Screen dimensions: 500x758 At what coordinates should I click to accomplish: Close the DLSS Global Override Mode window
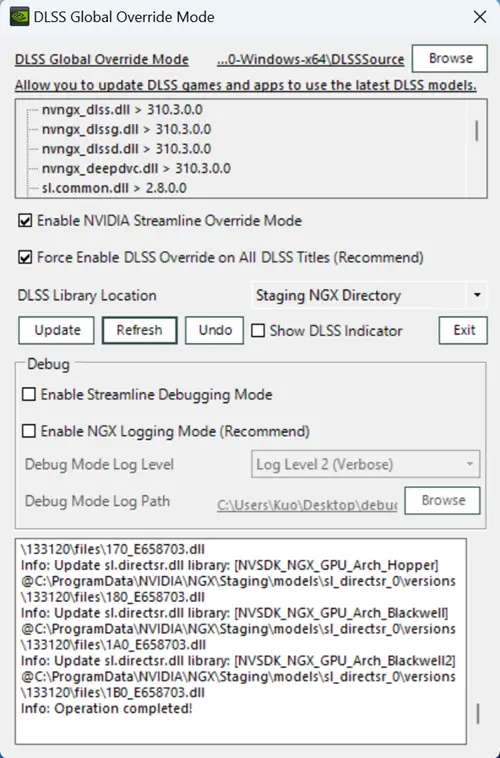click(x=480, y=17)
